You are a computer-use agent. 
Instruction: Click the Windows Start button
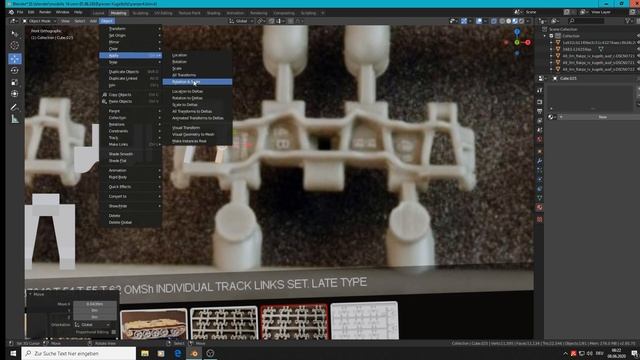[13, 353]
